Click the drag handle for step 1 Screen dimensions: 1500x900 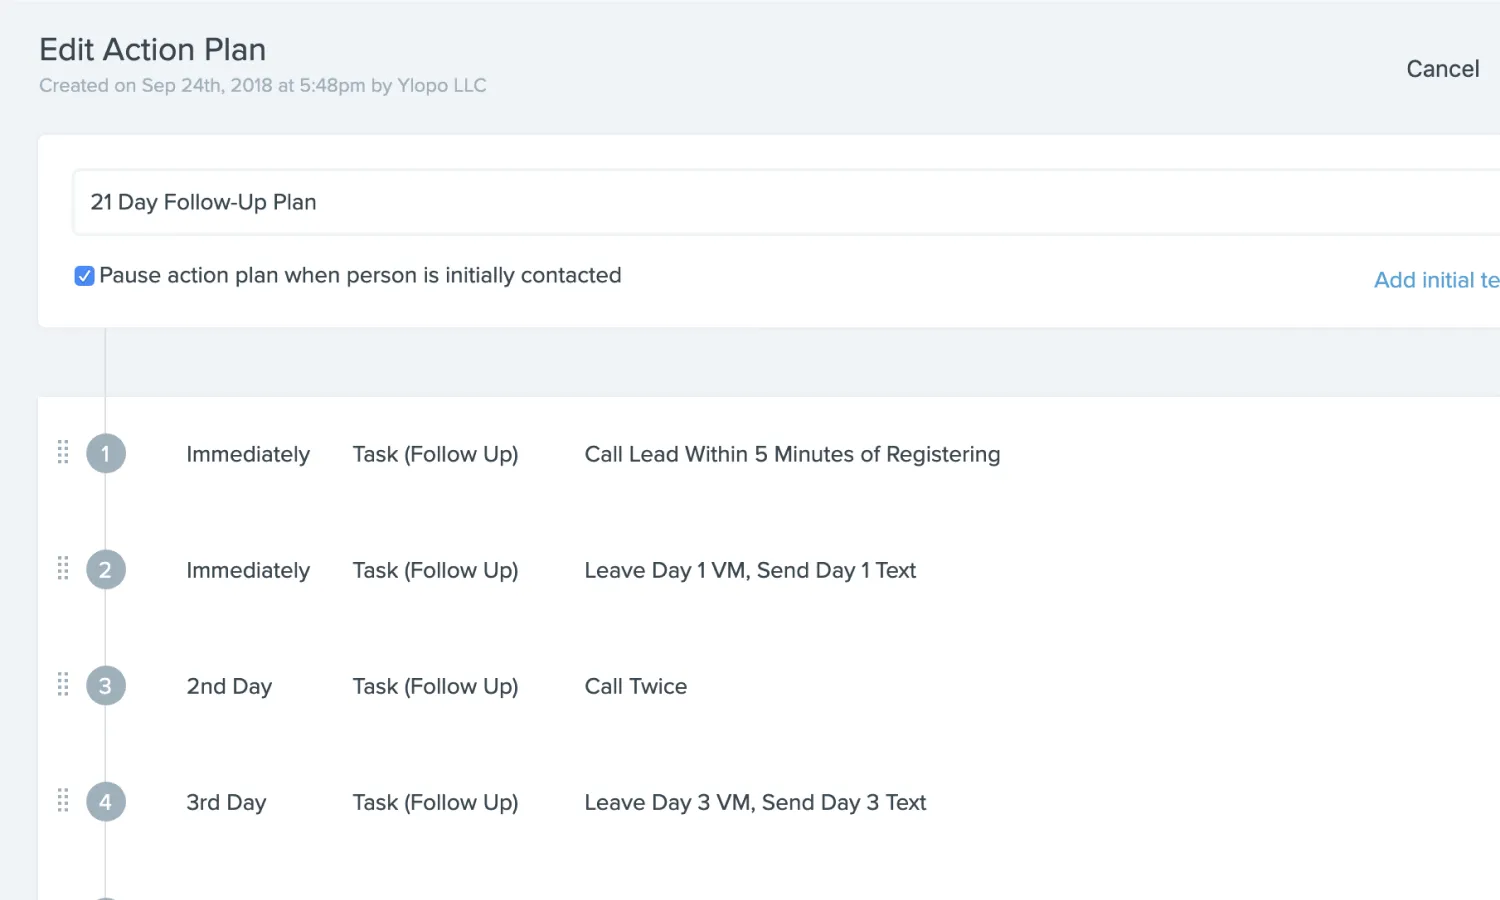click(x=62, y=453)
